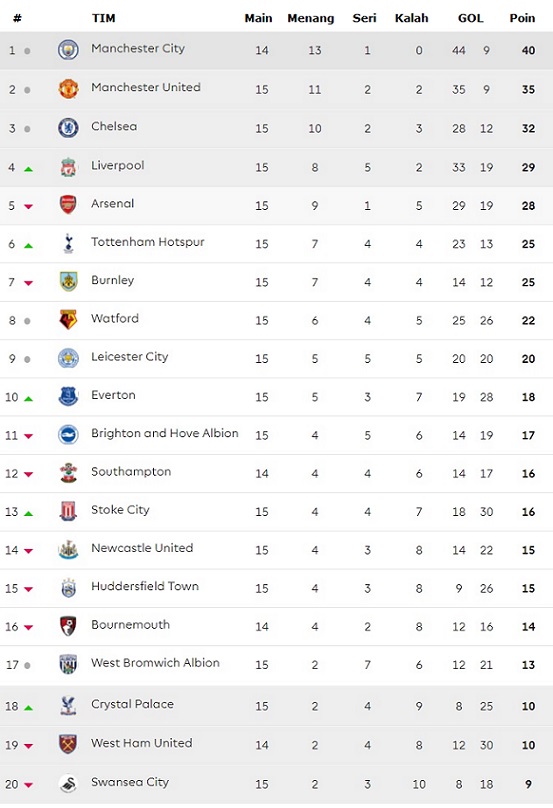
Task: Click the GOL column header
Action: click(x=471, y=18)
